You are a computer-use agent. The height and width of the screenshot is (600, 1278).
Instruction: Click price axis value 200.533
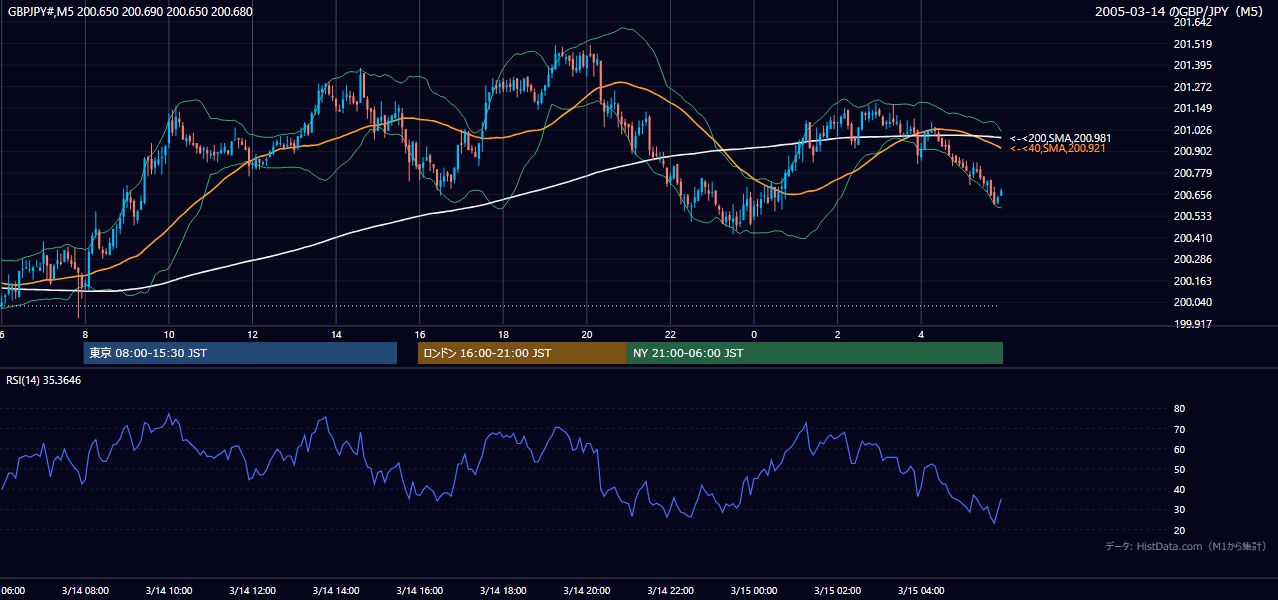pyautogui.click(x=1193, y=216)
